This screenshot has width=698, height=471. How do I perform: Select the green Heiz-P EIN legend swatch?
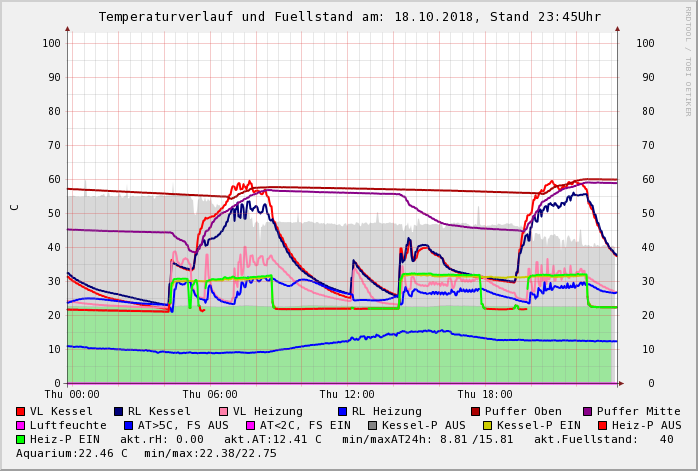click(x=21, y=439)
